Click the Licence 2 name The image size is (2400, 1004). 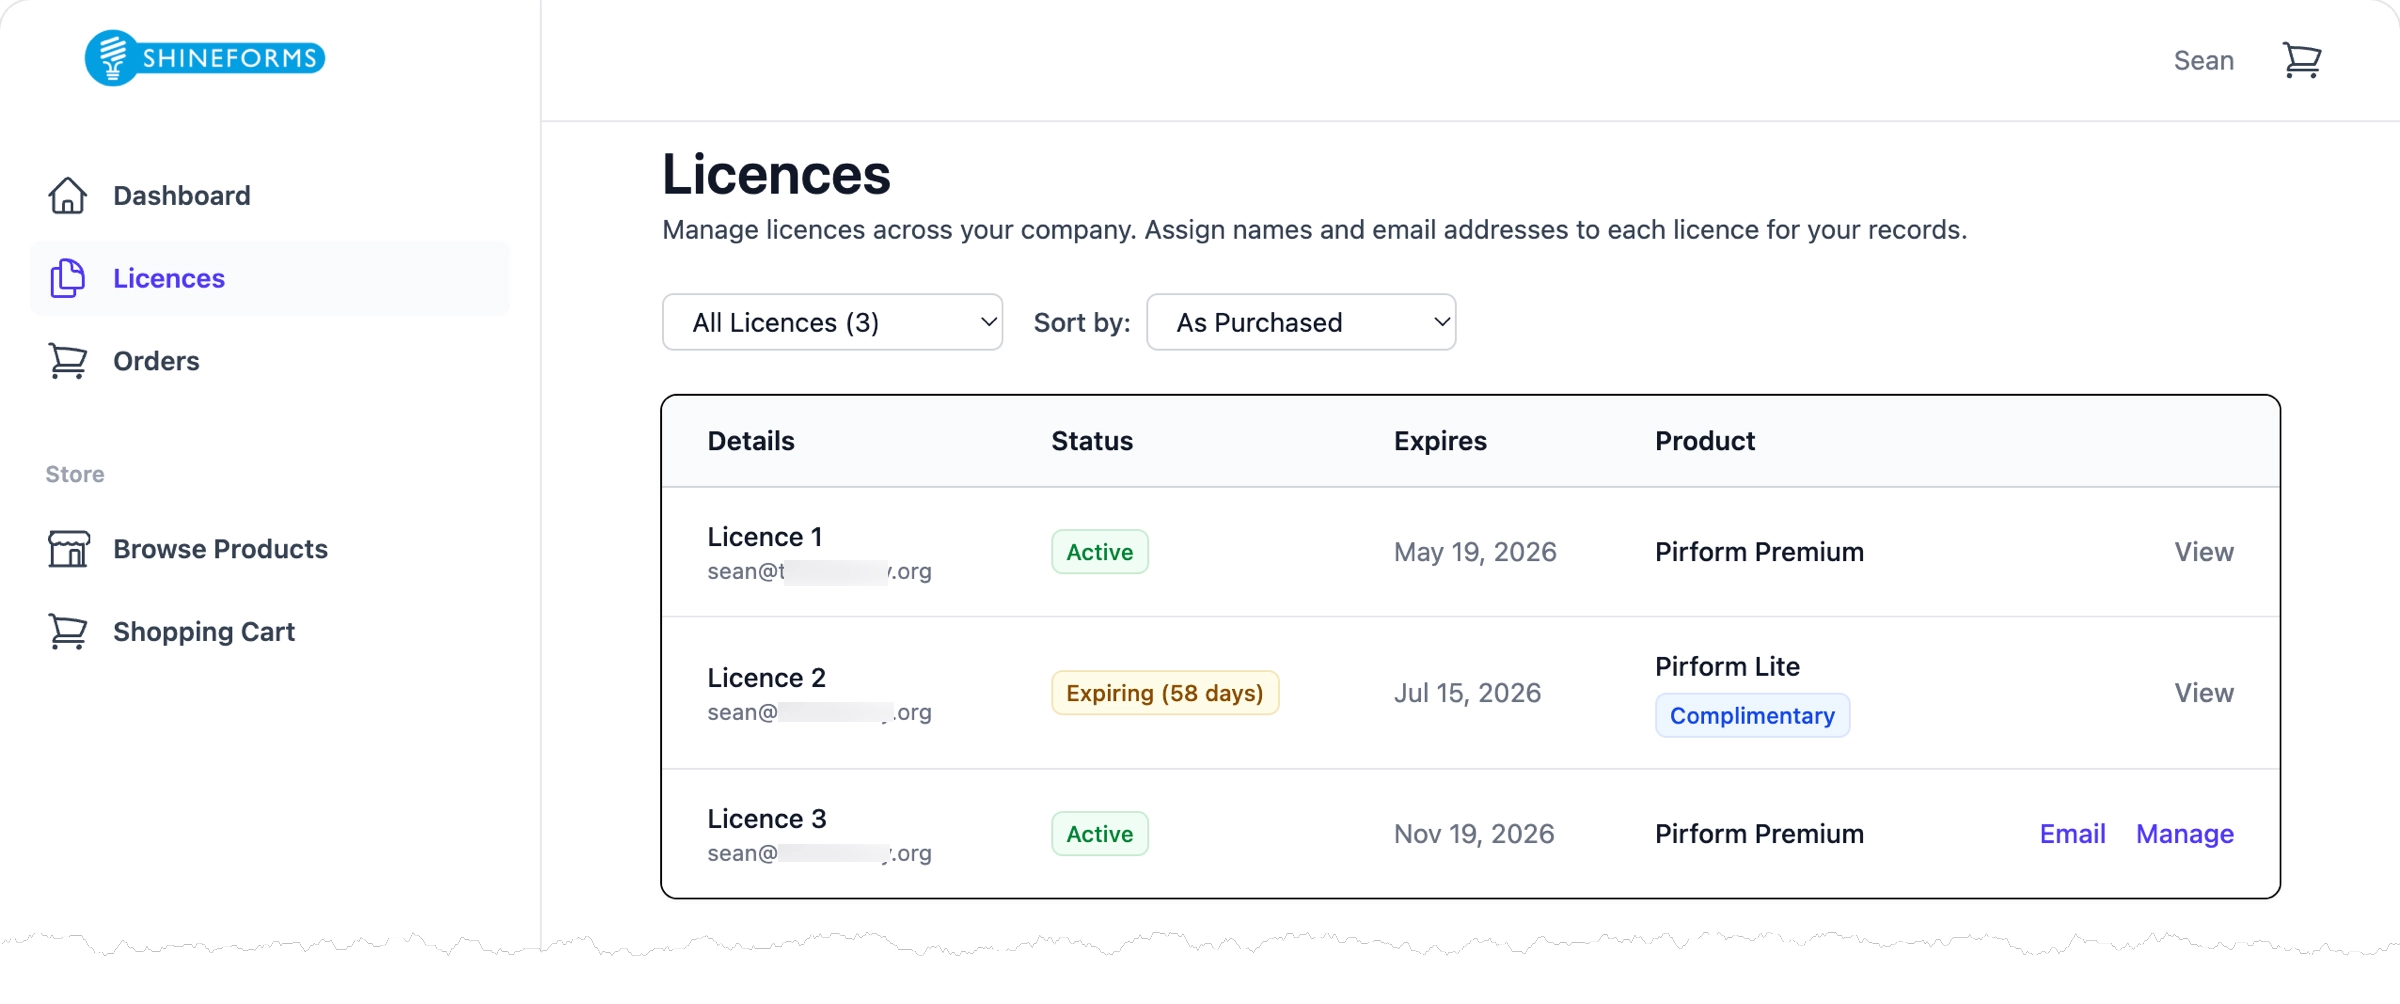[767, 678]
